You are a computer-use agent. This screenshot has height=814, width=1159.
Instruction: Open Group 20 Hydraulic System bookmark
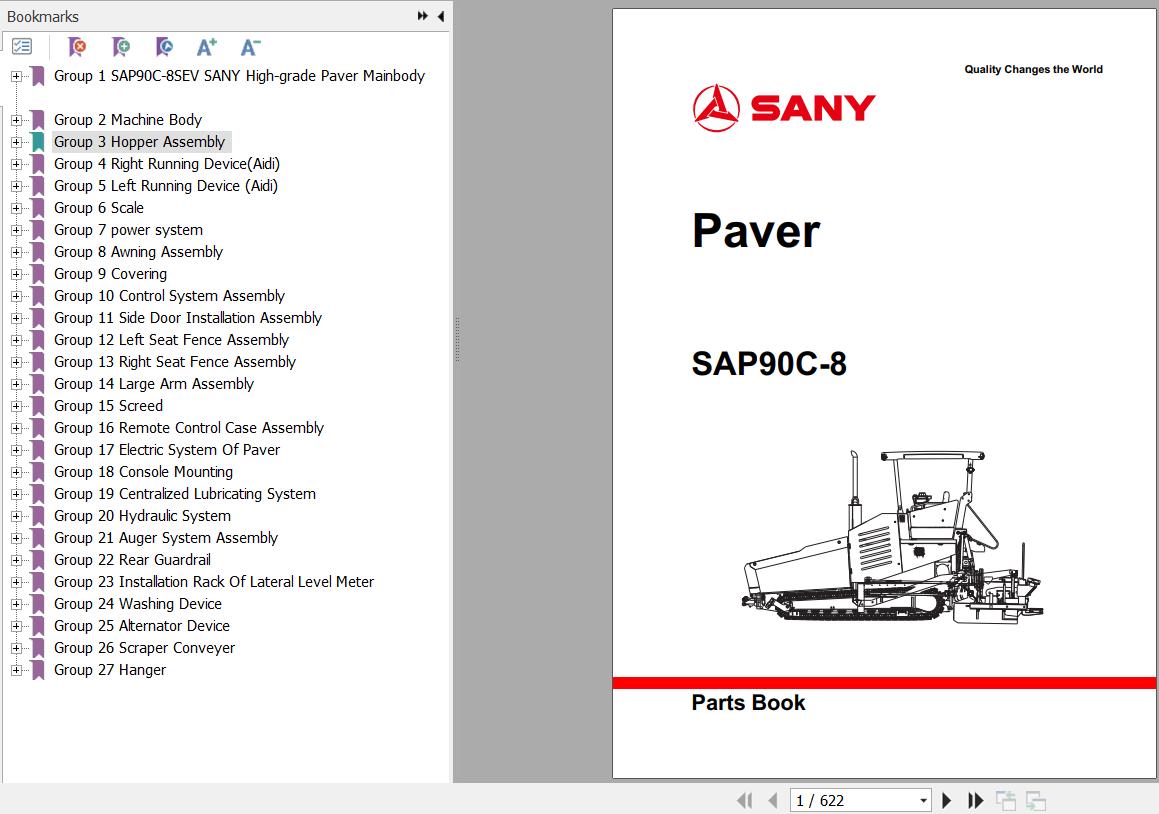pyautogui.click(x=143, y=516)
